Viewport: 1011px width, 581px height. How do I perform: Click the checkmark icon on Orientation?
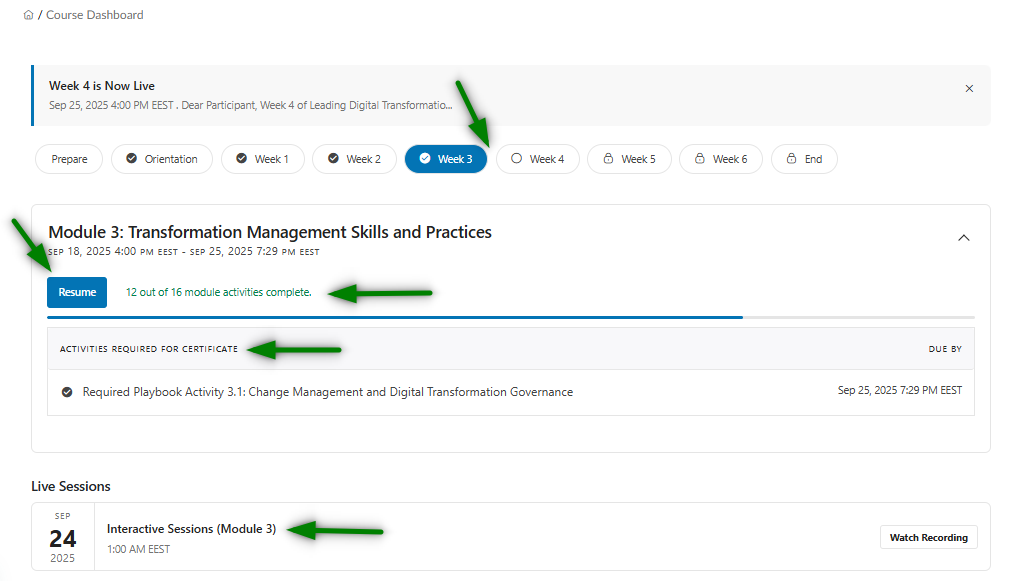pos(131,159)
